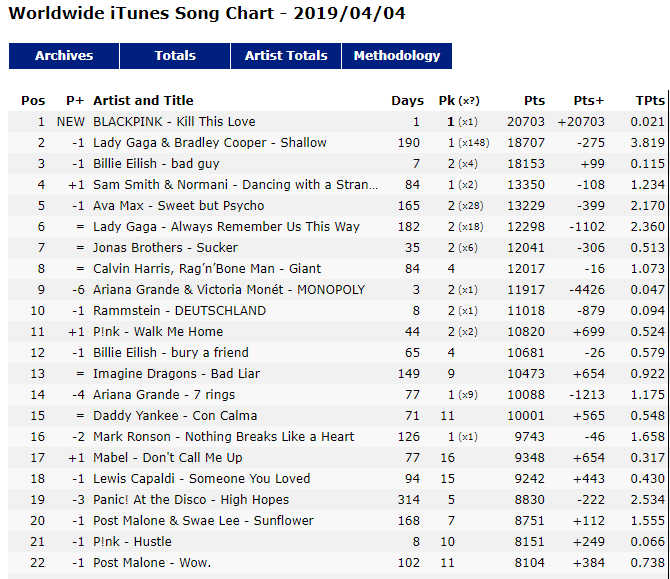Click the Pts column header
Image resolution: width=670 pixels, height=579 pixels.
tap(534, 101)
